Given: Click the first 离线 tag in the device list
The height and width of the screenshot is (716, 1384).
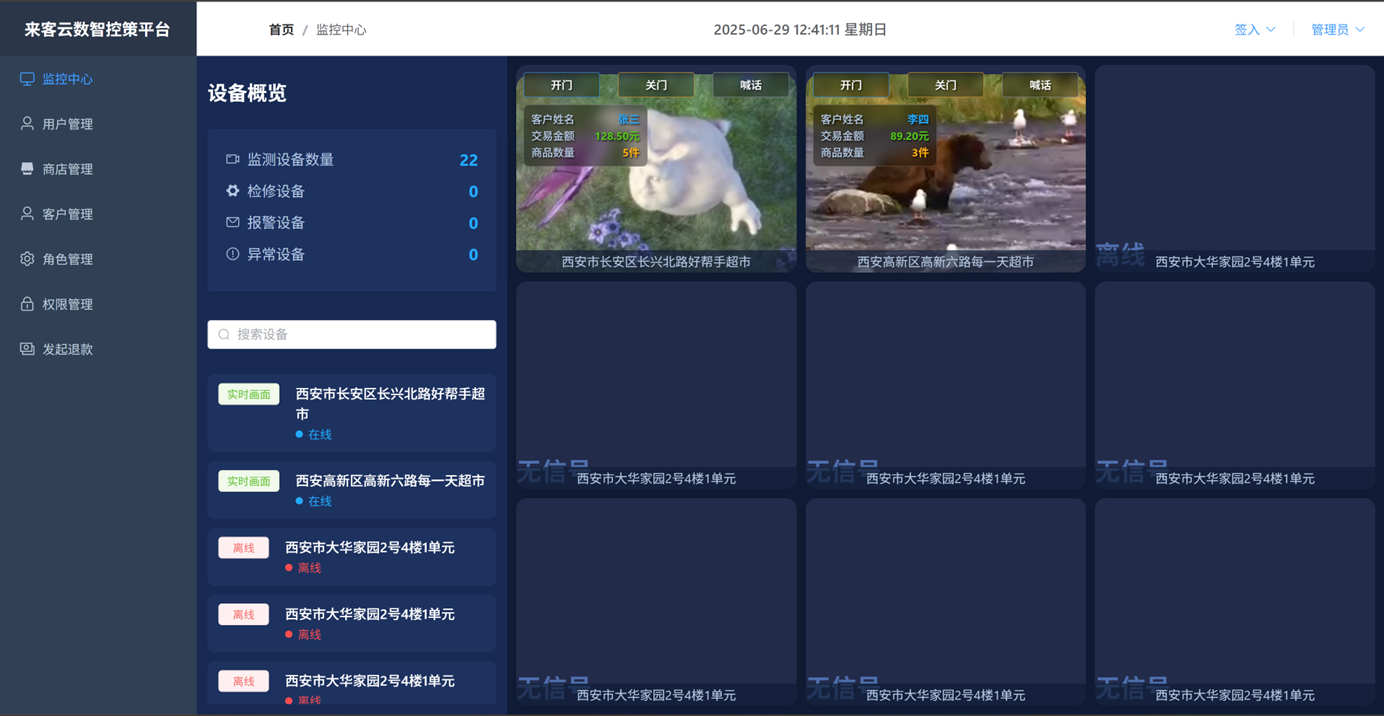Looking at the screenshot, I should (x=244, y=548).
